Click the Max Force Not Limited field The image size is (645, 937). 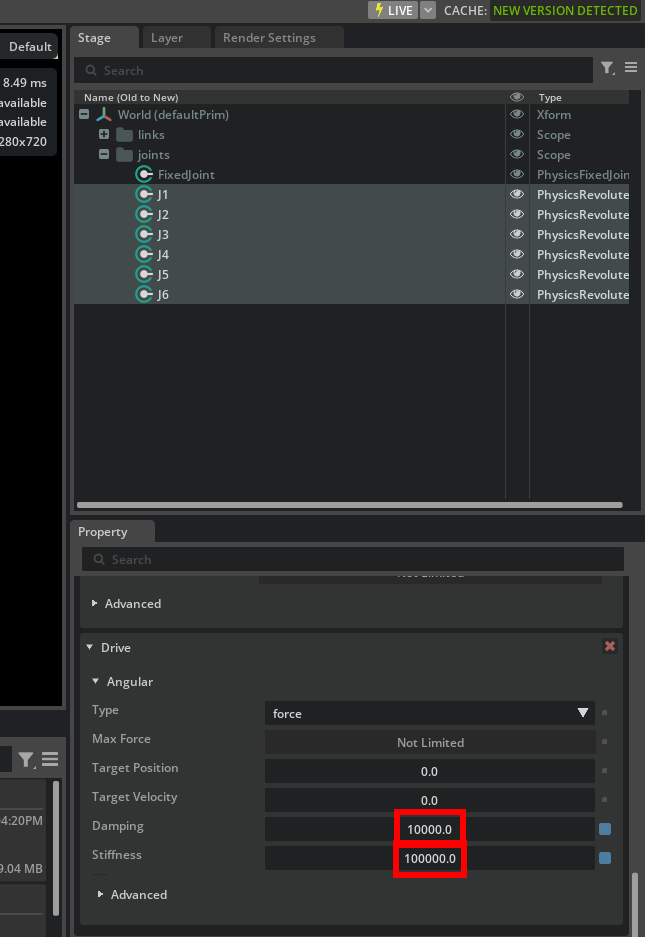click(x=430, y=743)
